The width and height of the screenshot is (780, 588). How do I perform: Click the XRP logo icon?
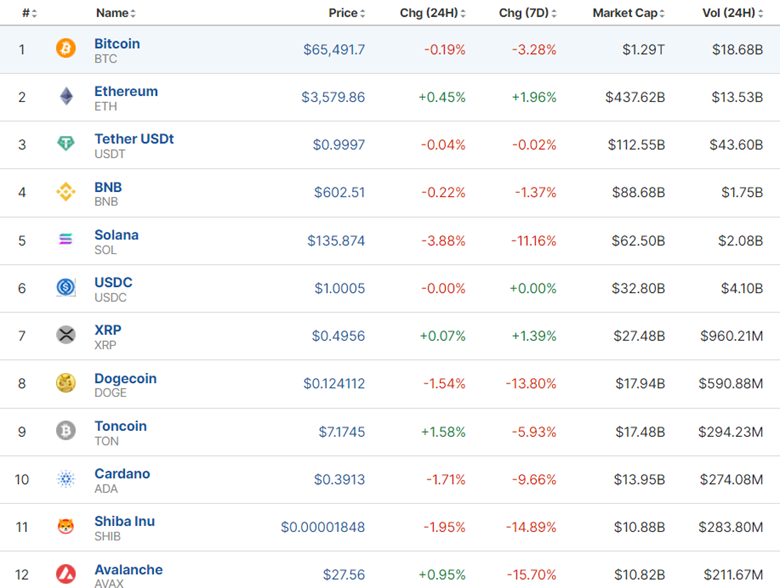pyautogui.click(x=66, y=335)
